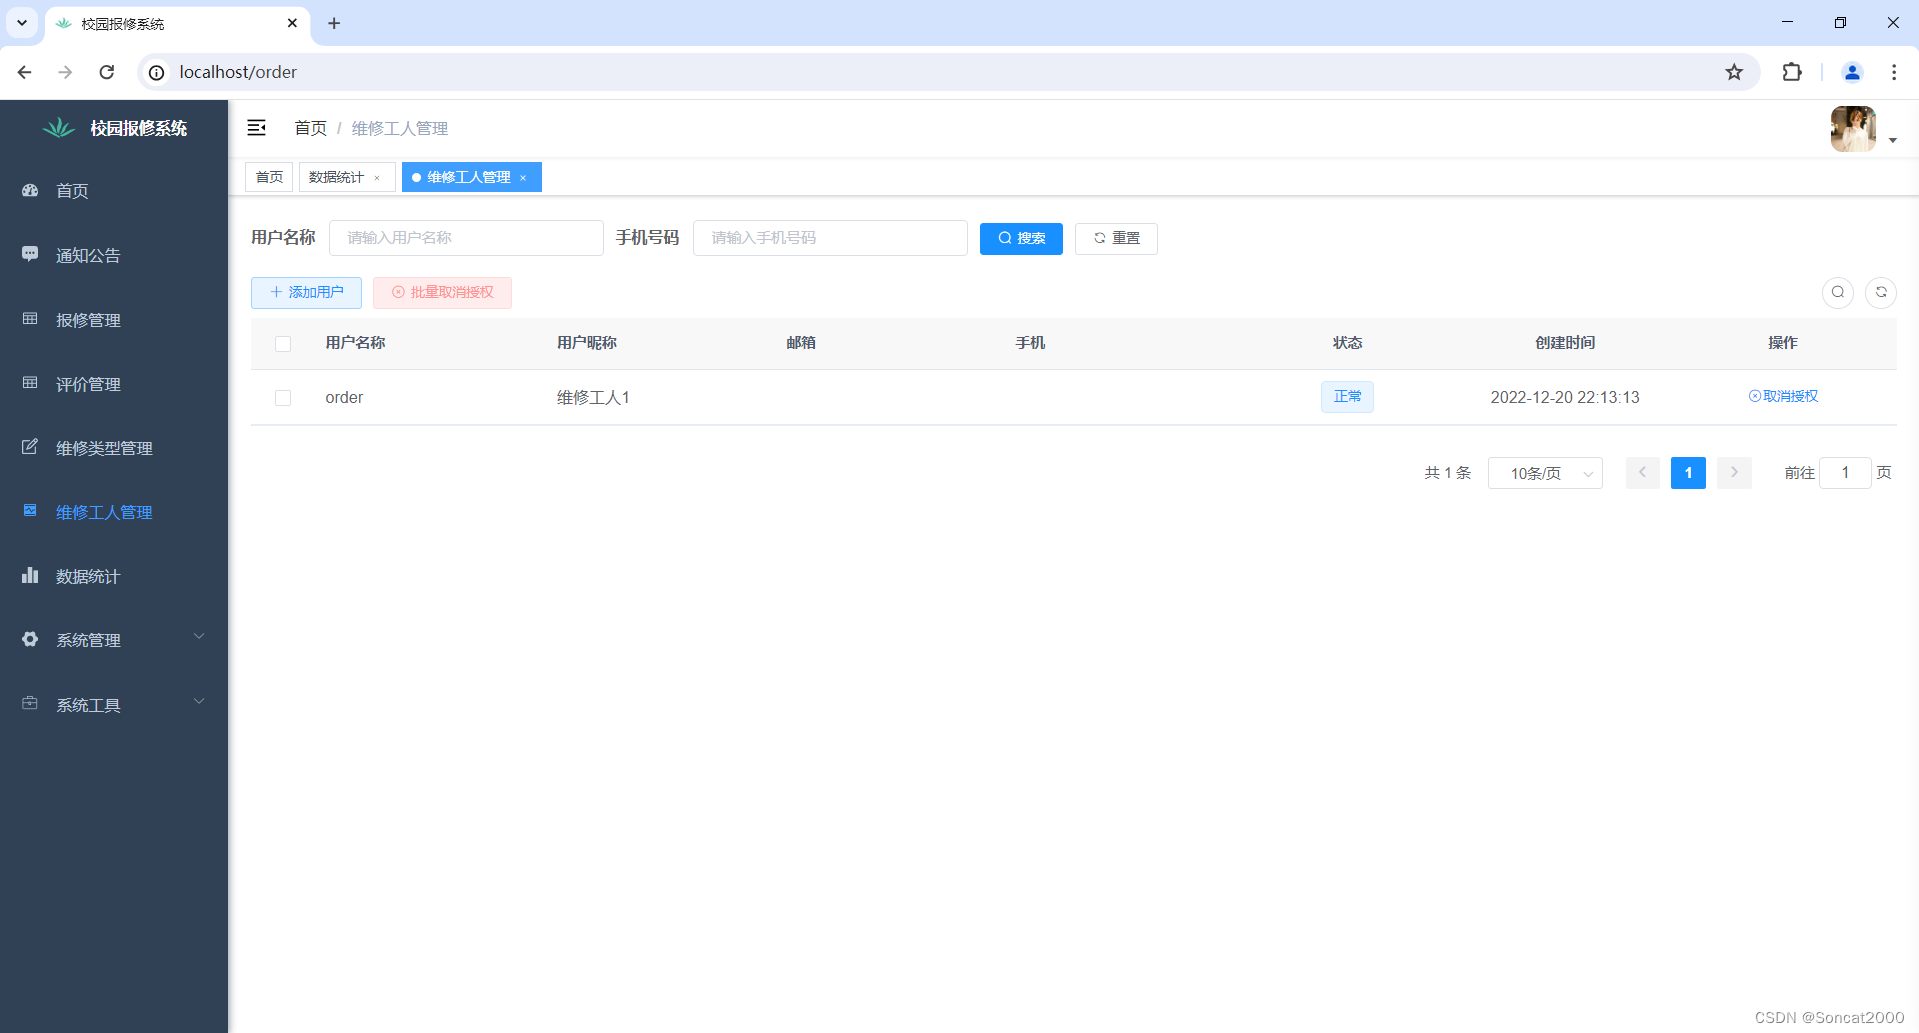The height and width of the screenshot is (1033, 1919).
Task: Click the icon next to 维修工人管理
Action: click(x=30, y=510)
